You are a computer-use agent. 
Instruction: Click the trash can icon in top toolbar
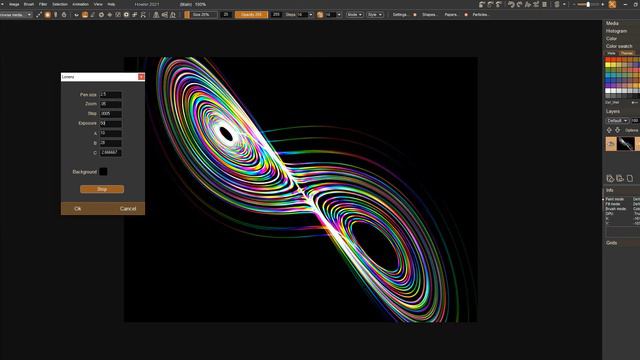(x=544, y=4)
